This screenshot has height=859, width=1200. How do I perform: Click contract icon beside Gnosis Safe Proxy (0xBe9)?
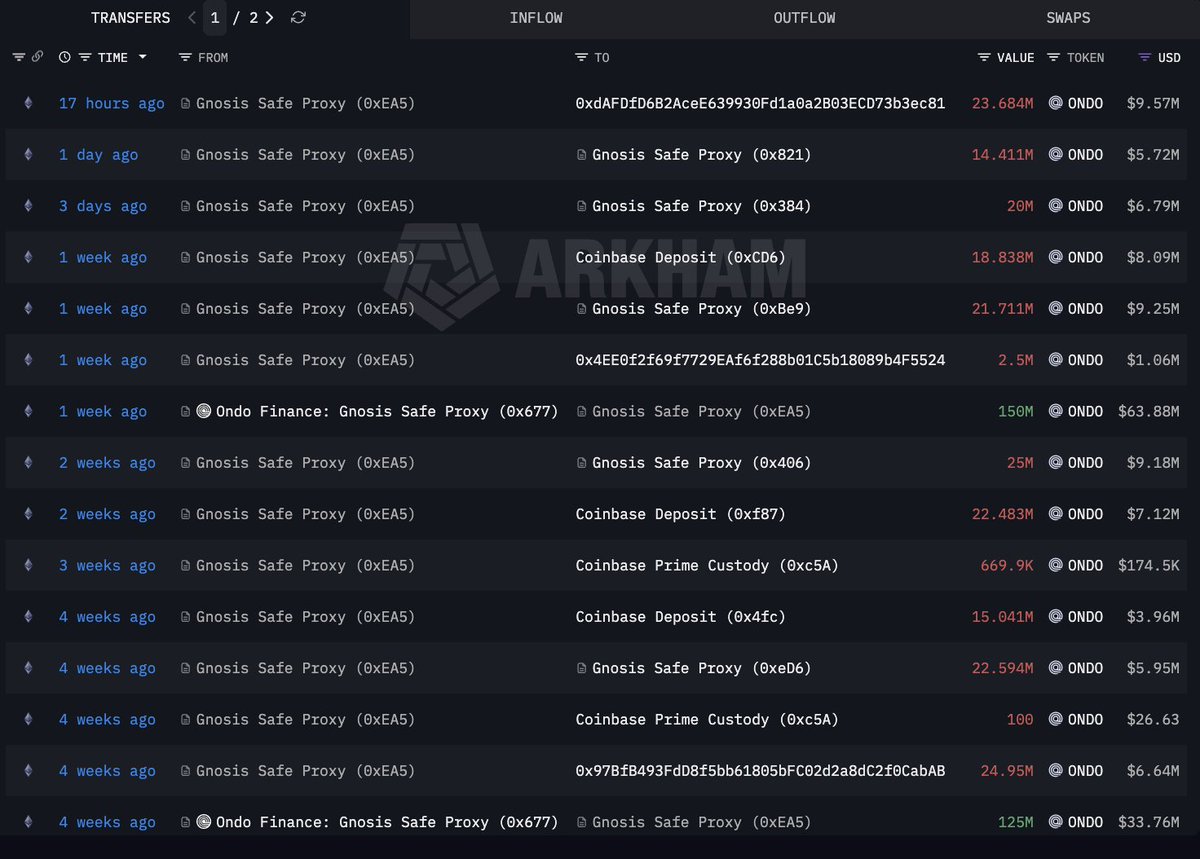click(x=582, y=309)
